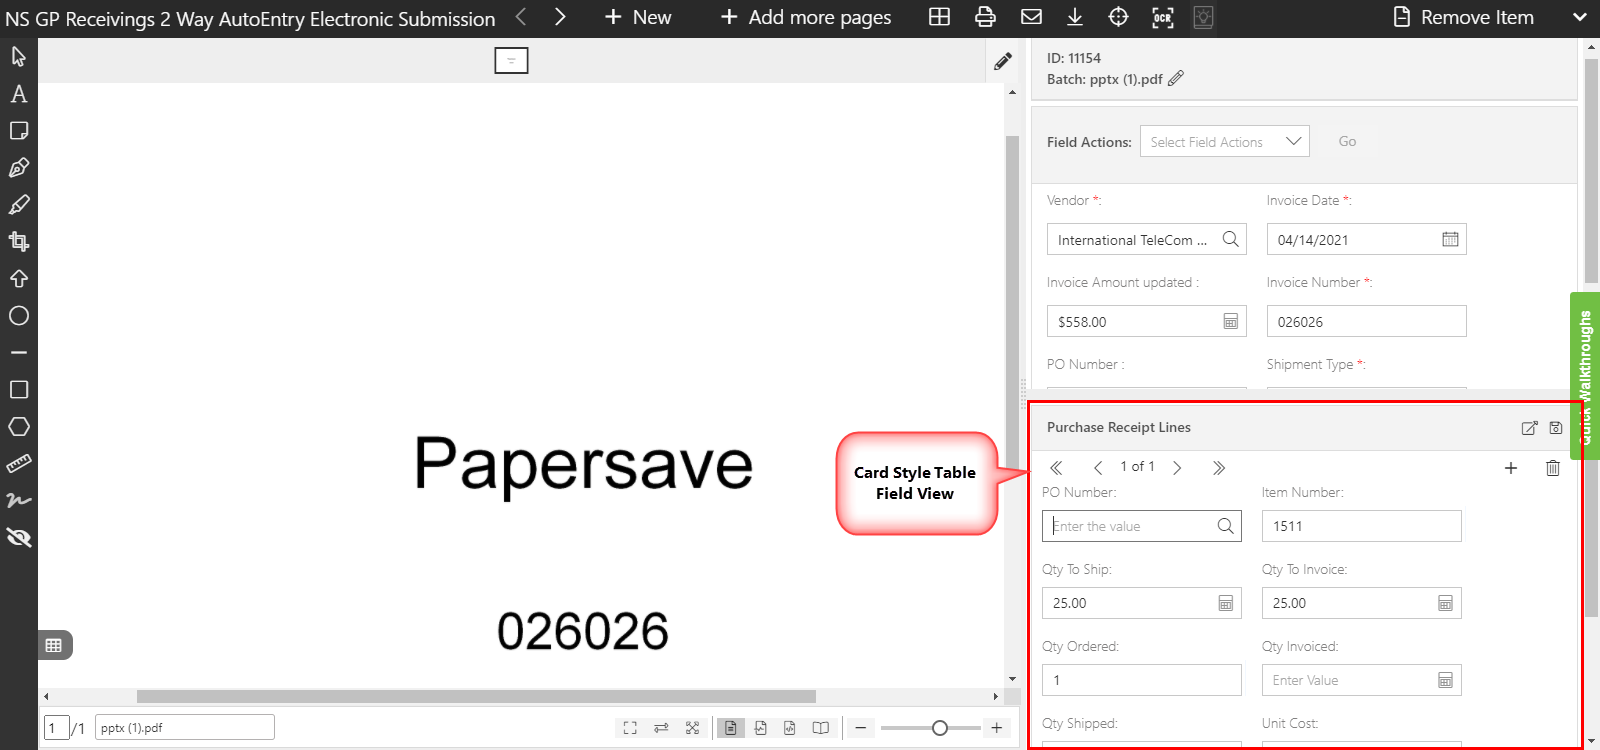Open the Select Field Actions dropdown
This screenshot has width=1600, height=750.
(1224, 142)
